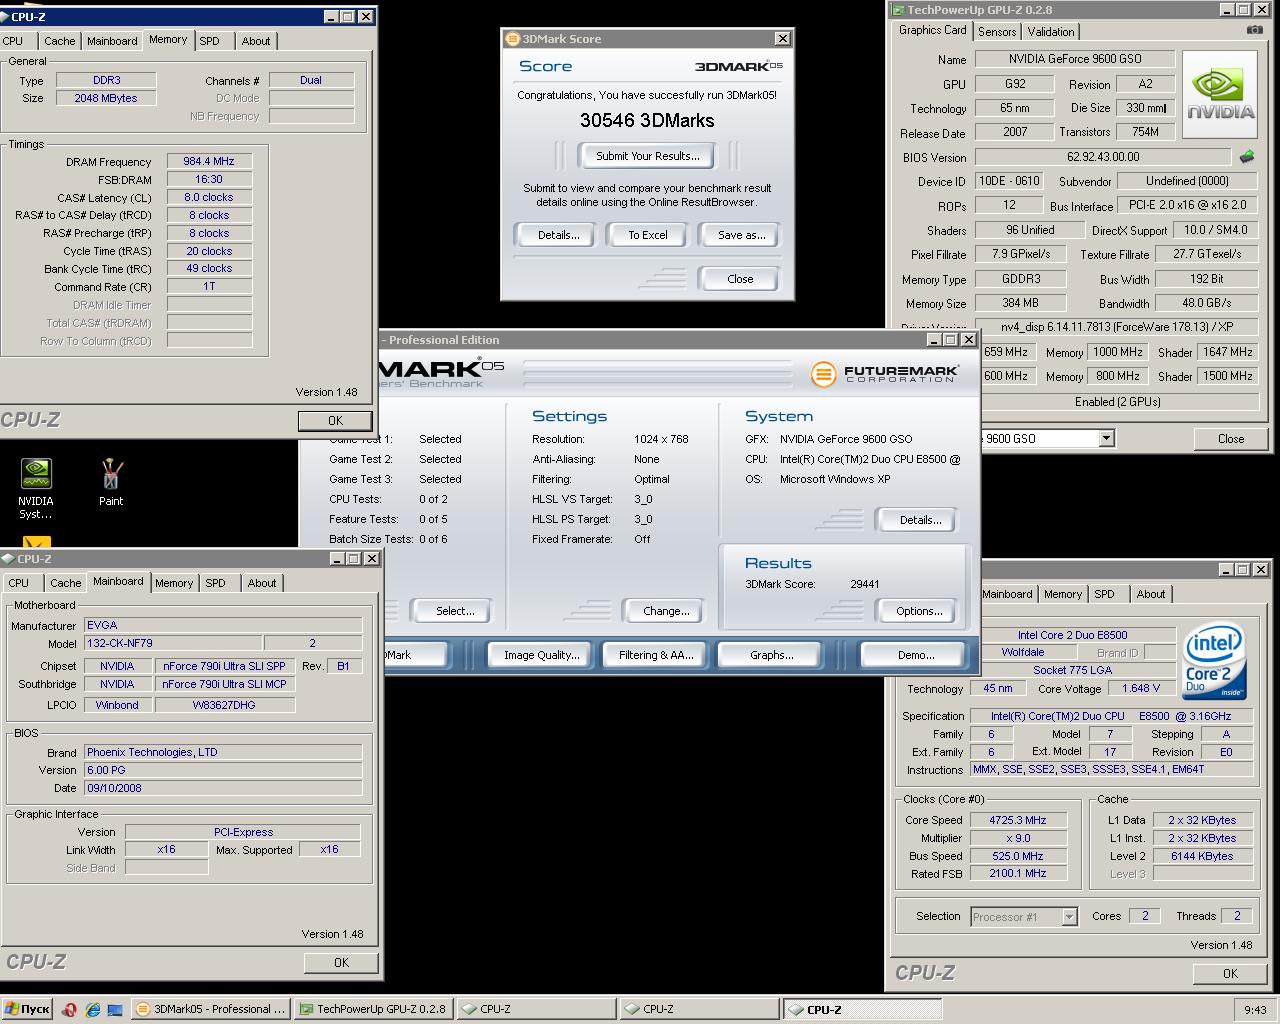Click 30546 3DMarks score text
This screenshot has width=1280, height=1024.
point(647,120)
